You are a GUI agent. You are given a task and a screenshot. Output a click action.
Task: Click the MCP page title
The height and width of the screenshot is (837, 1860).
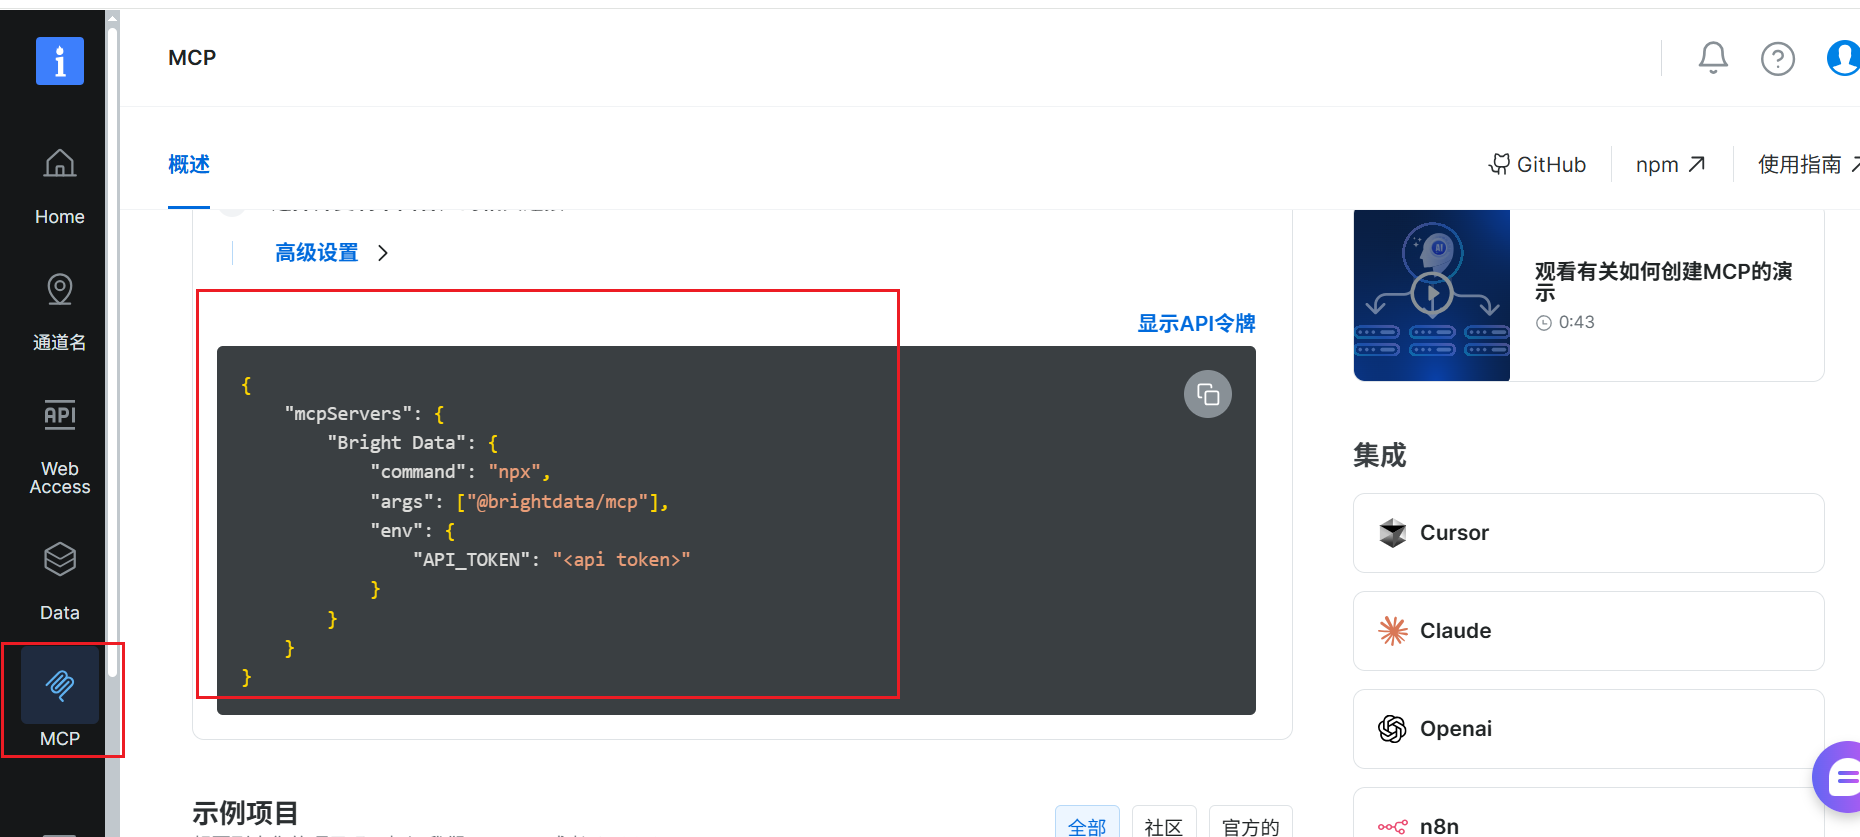click(x=192, y=58)
